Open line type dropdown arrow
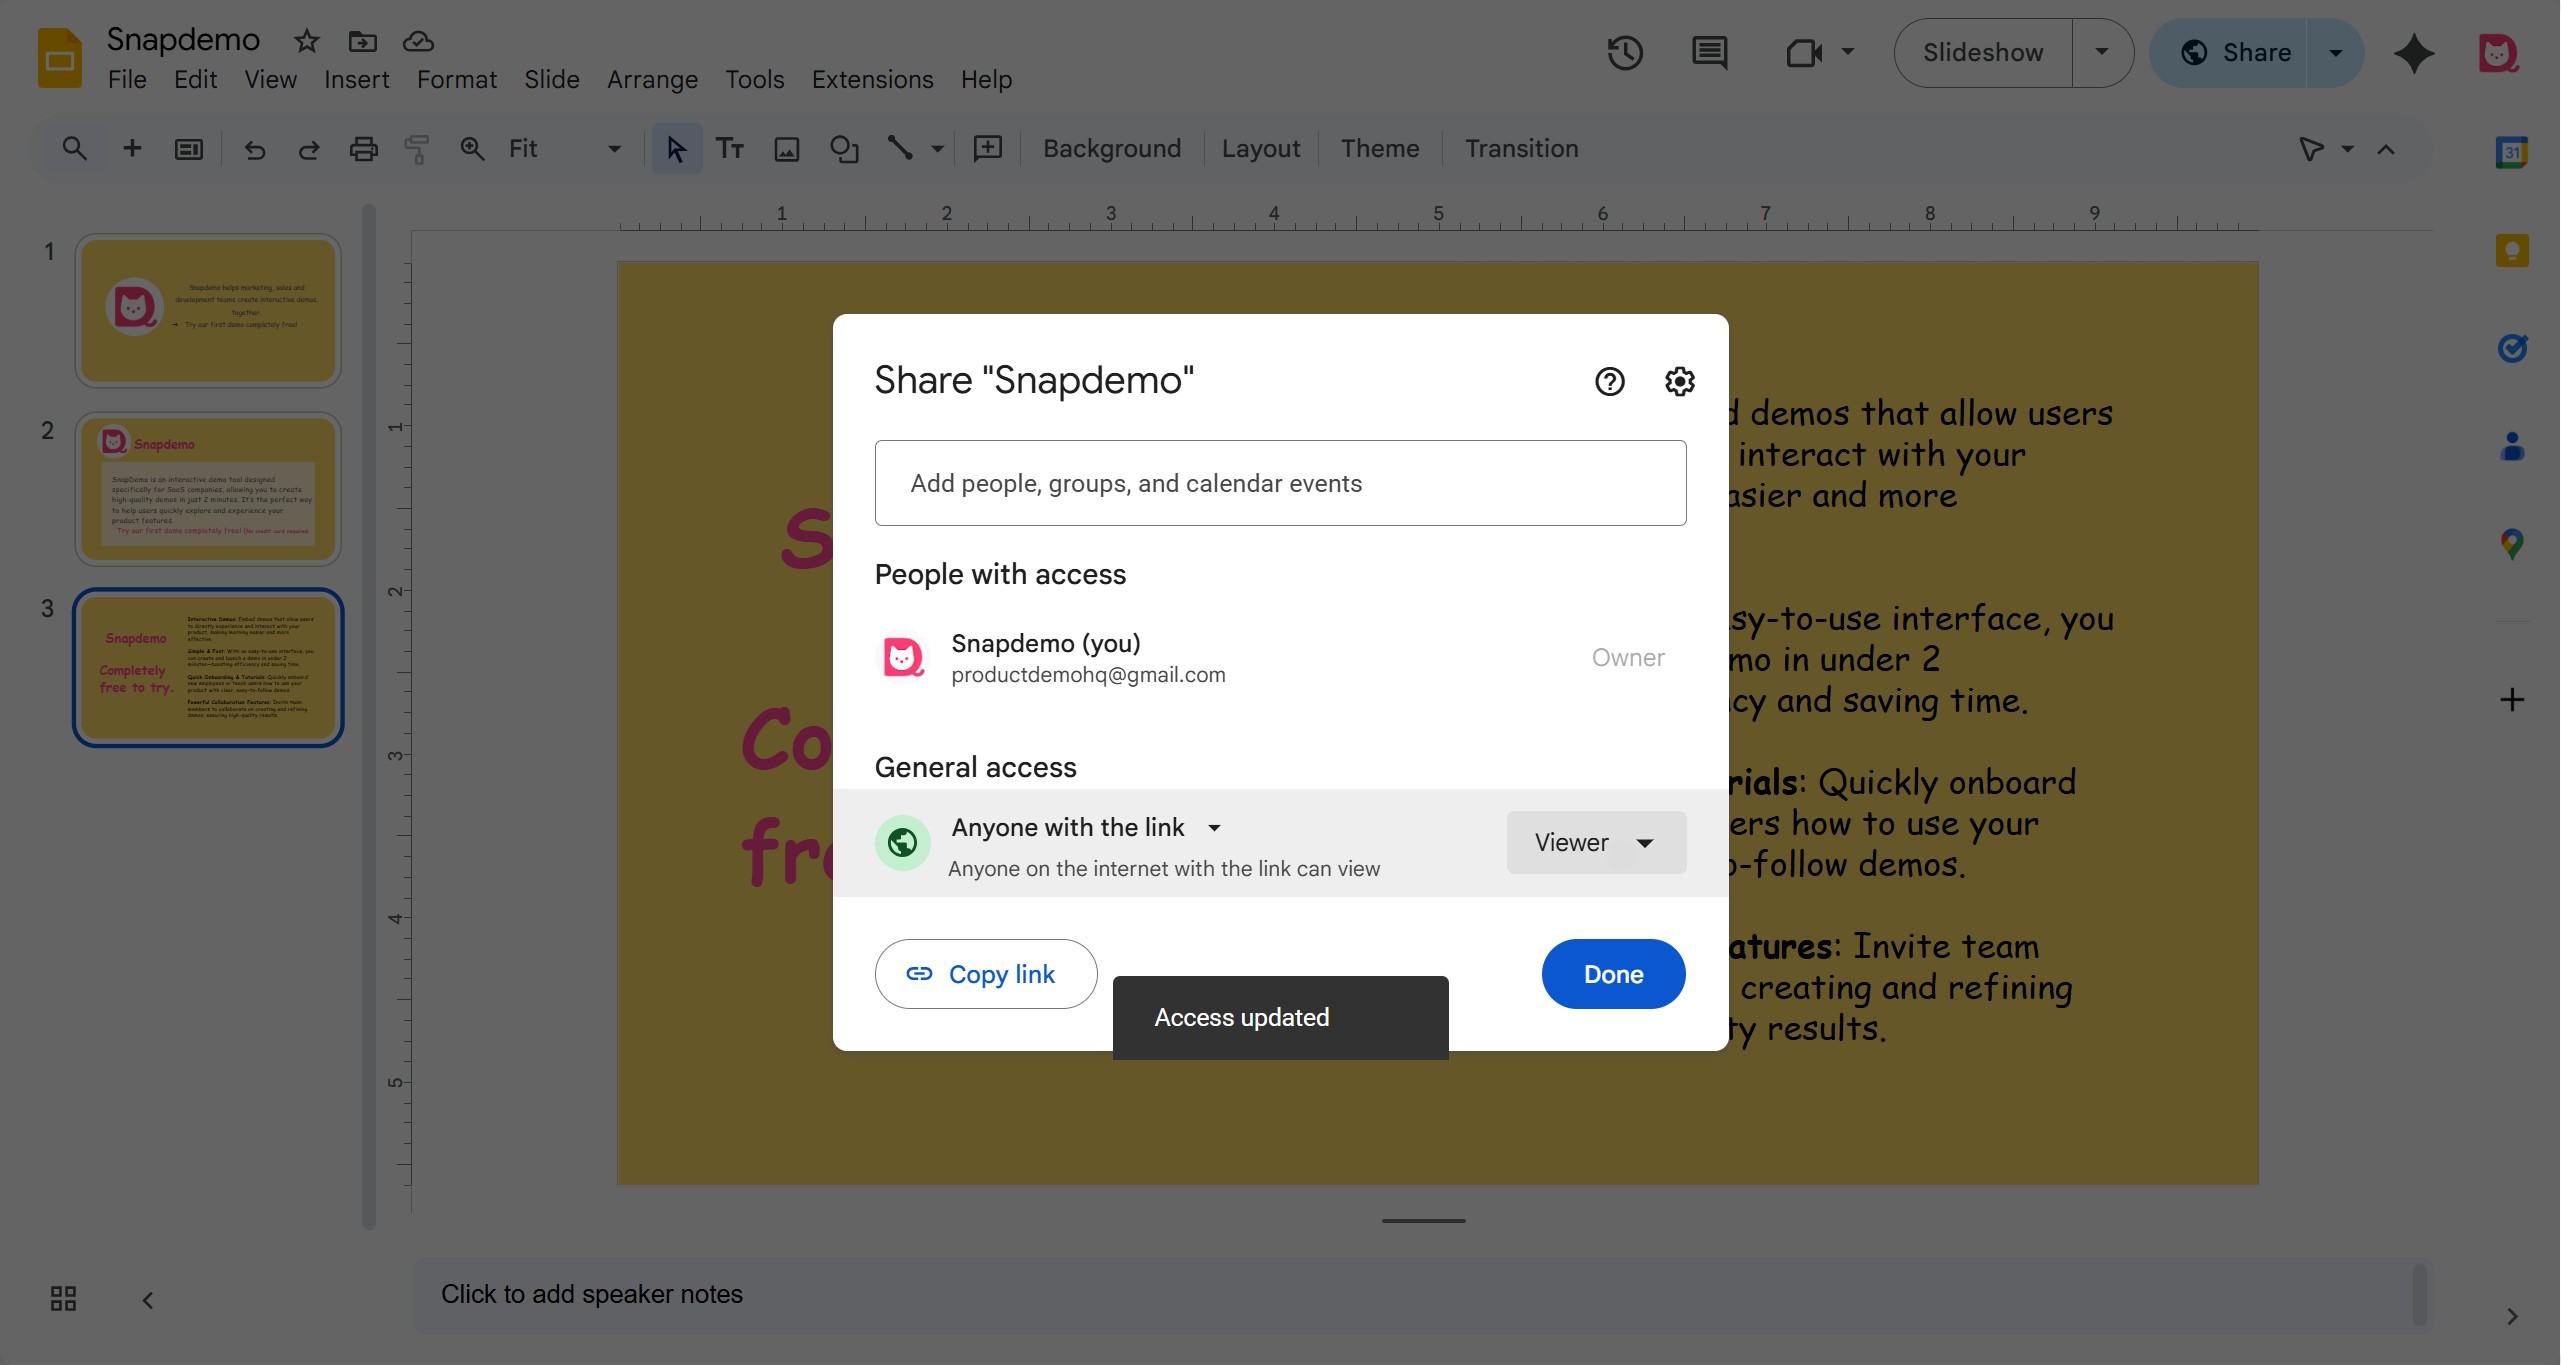 (937, 149)
